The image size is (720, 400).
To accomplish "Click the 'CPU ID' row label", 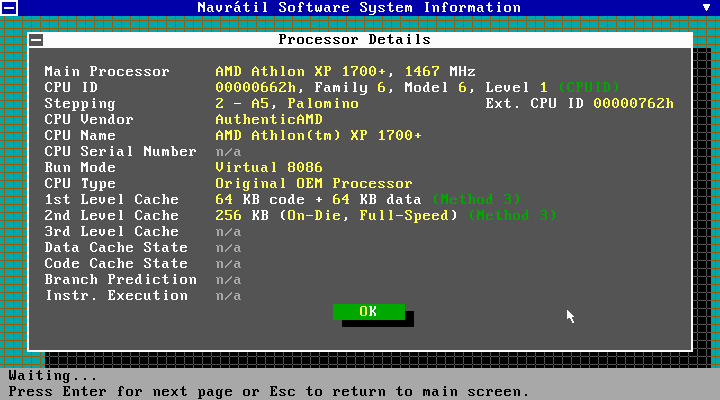I will pos(71,88).
